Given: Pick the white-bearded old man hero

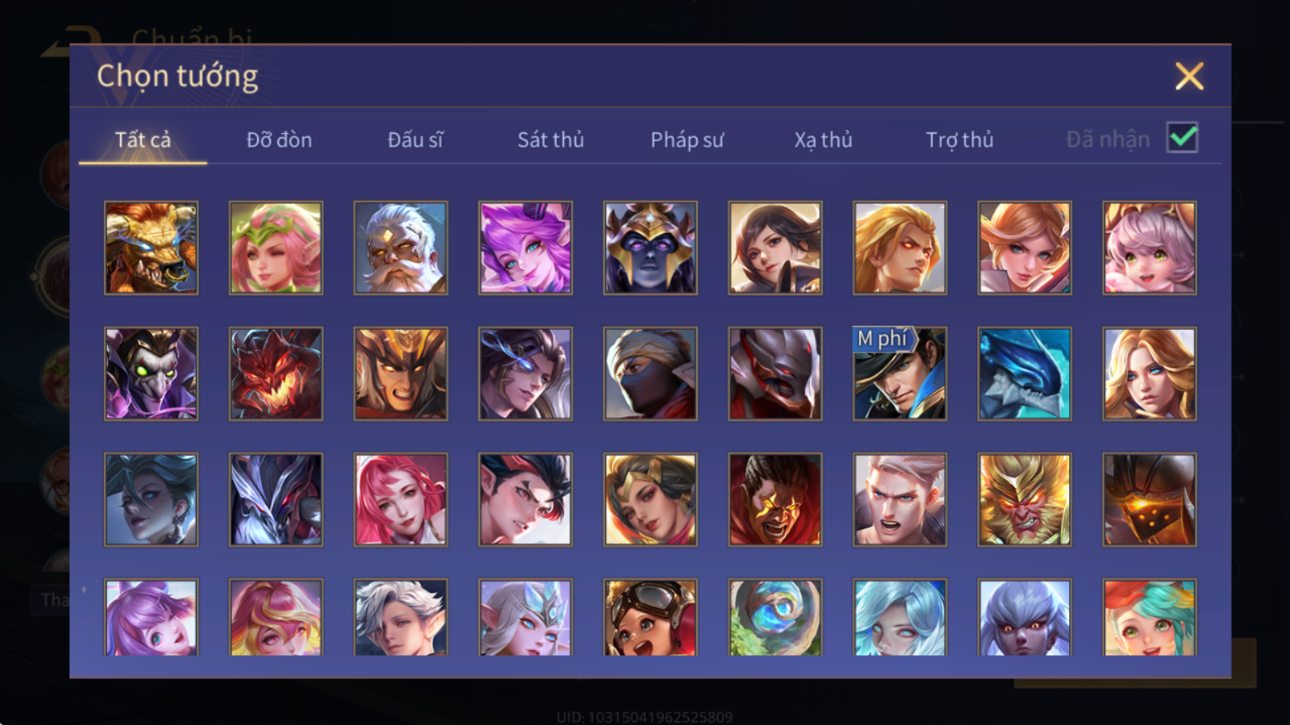Looking at the screenshot, I should tap(400, 248).
